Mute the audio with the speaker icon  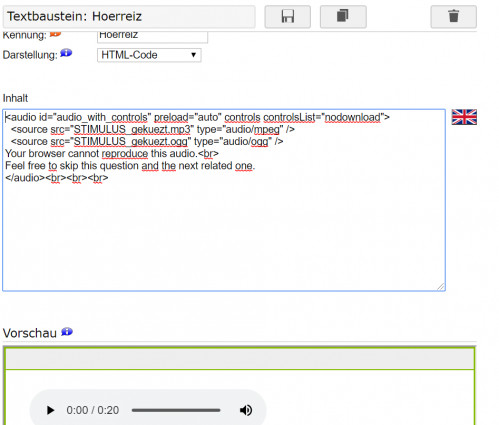(246, 410)
